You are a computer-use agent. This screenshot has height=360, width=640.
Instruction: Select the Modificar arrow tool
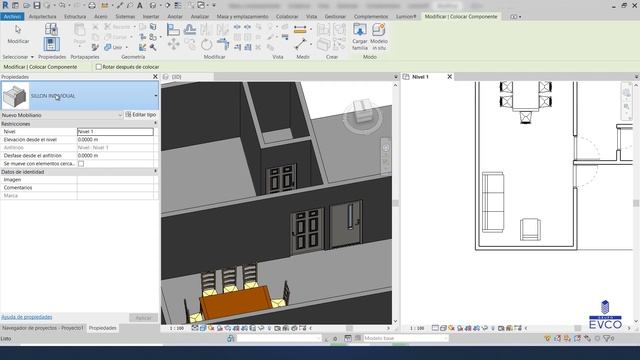[18, 34]
